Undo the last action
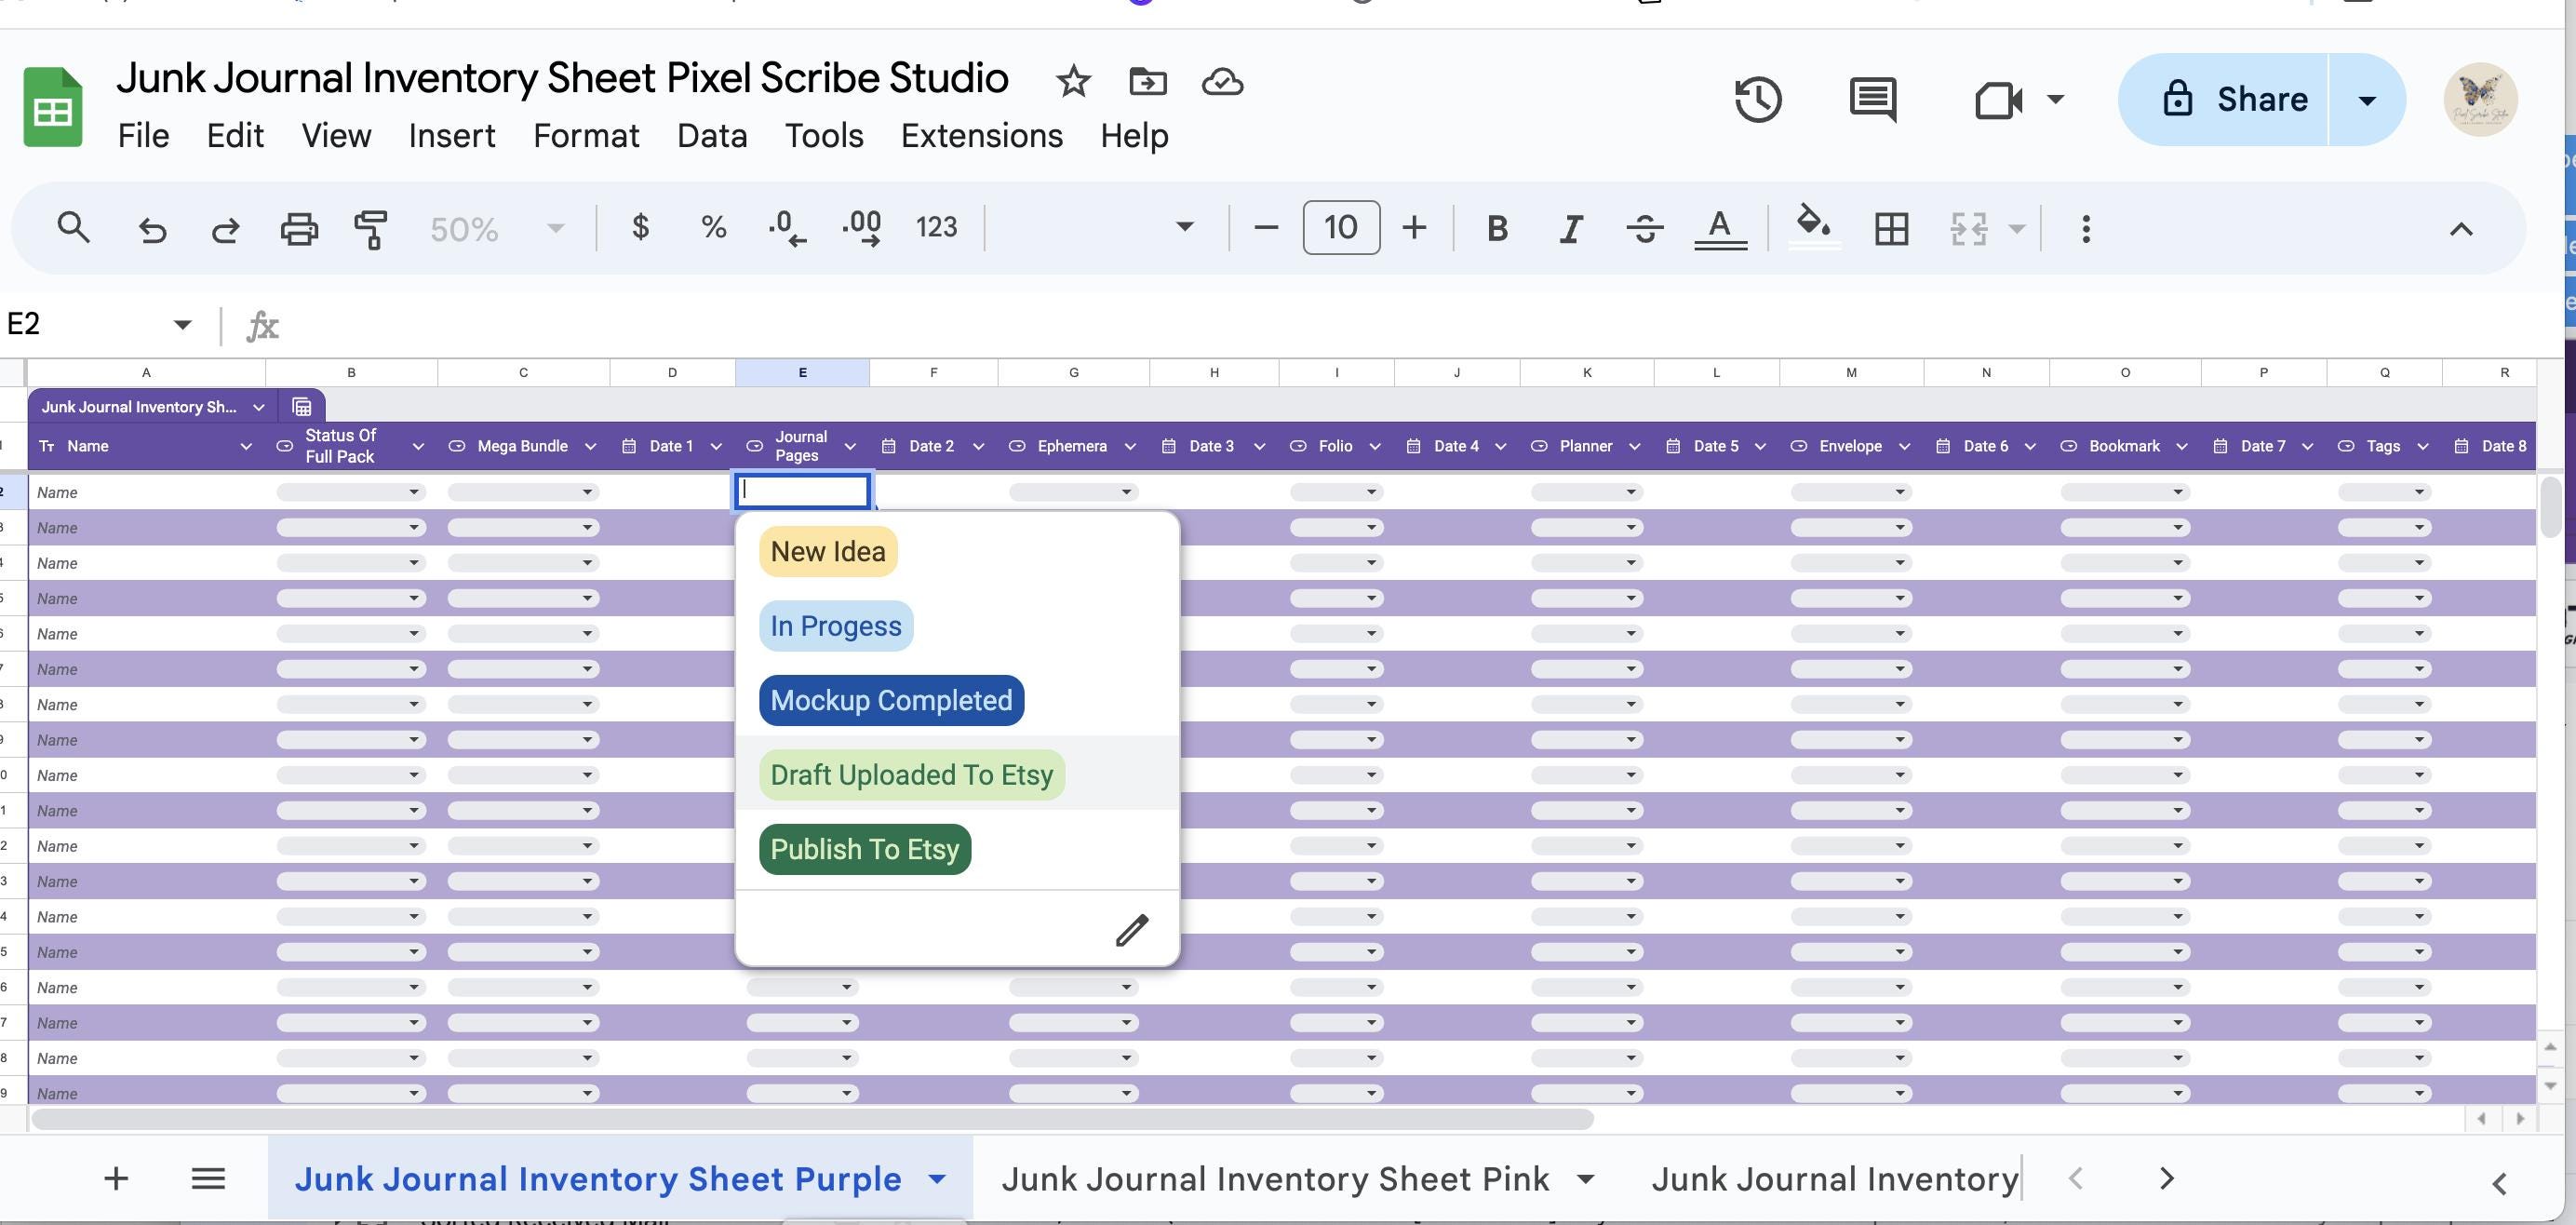Viewport: 2576px width, 1225px height. pos(152,228)
